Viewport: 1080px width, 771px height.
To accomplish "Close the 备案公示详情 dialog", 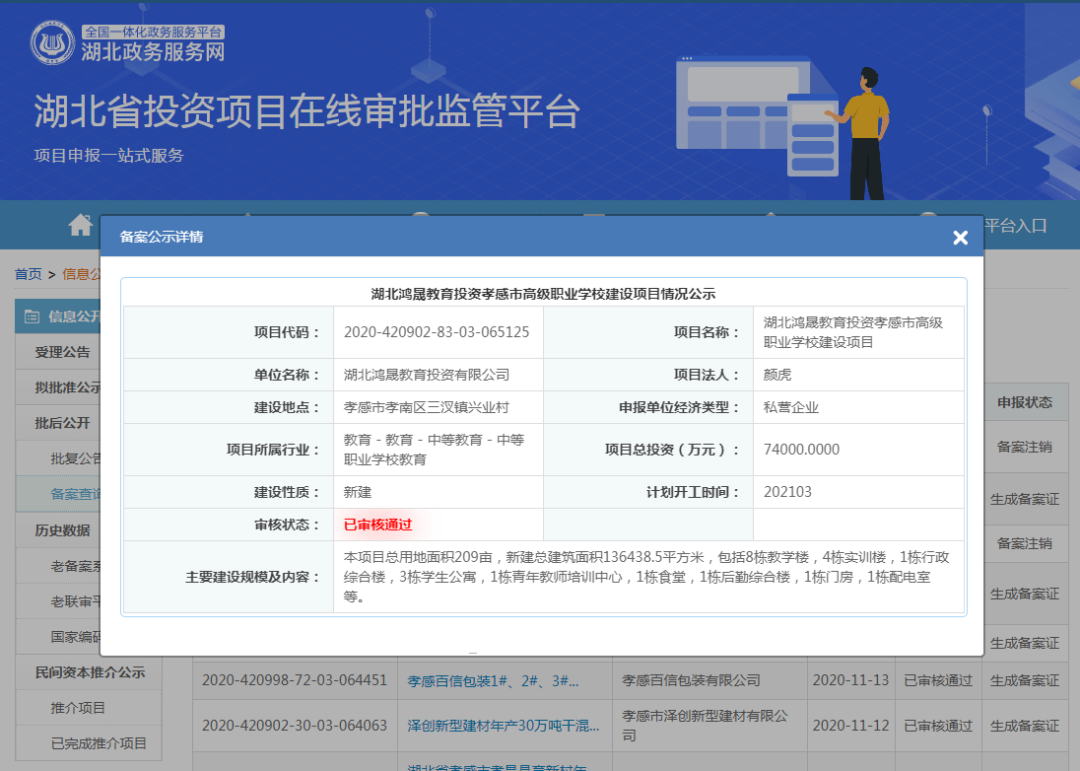I will pos(960,238).
